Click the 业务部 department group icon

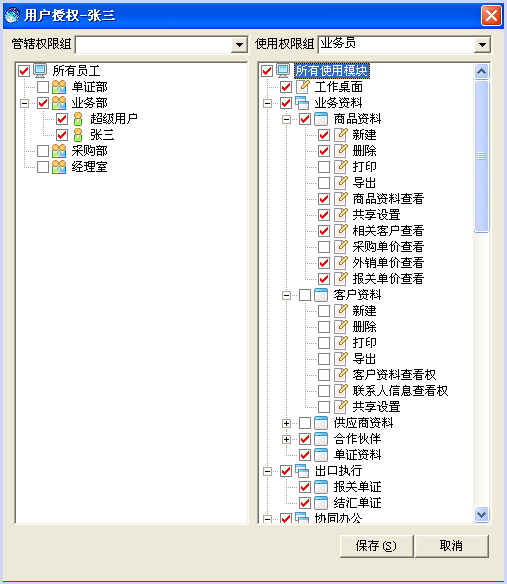(59, 103)
